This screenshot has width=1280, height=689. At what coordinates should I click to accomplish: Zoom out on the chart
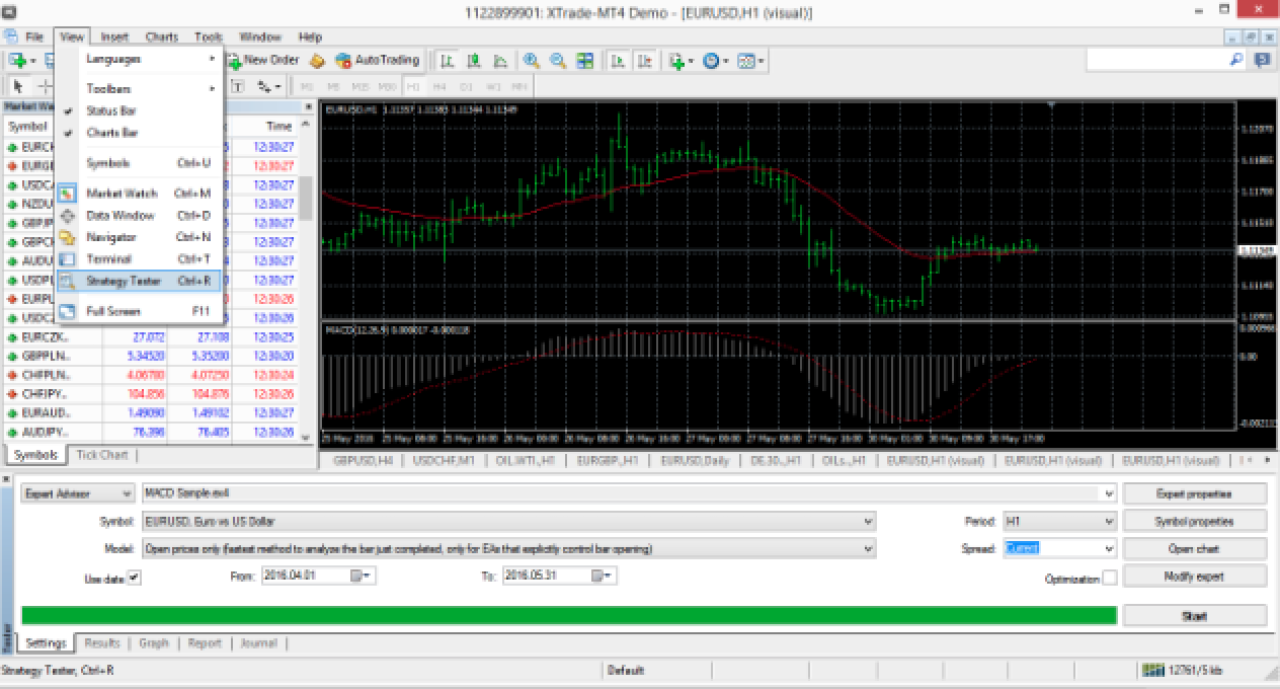click(558, 60)
